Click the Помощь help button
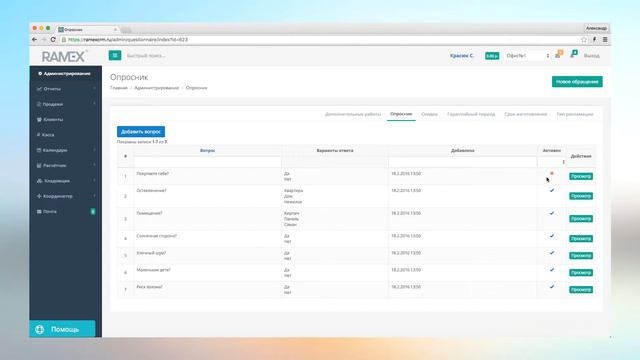The image size is (640, 360). pos(62,329)
